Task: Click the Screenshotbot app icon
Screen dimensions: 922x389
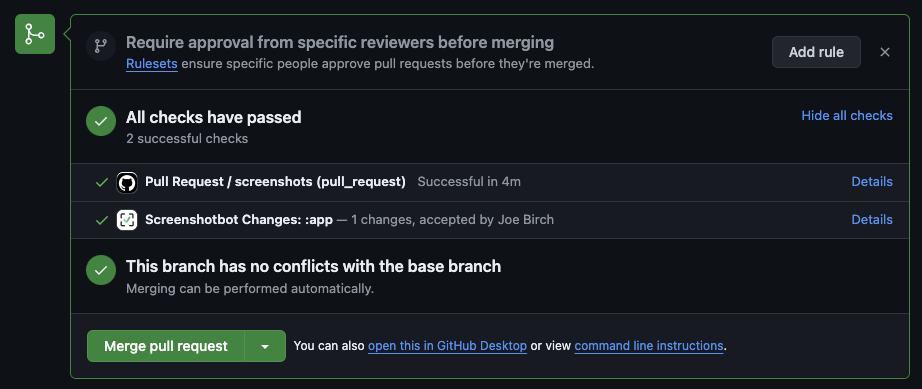Action: coord(127,220)
